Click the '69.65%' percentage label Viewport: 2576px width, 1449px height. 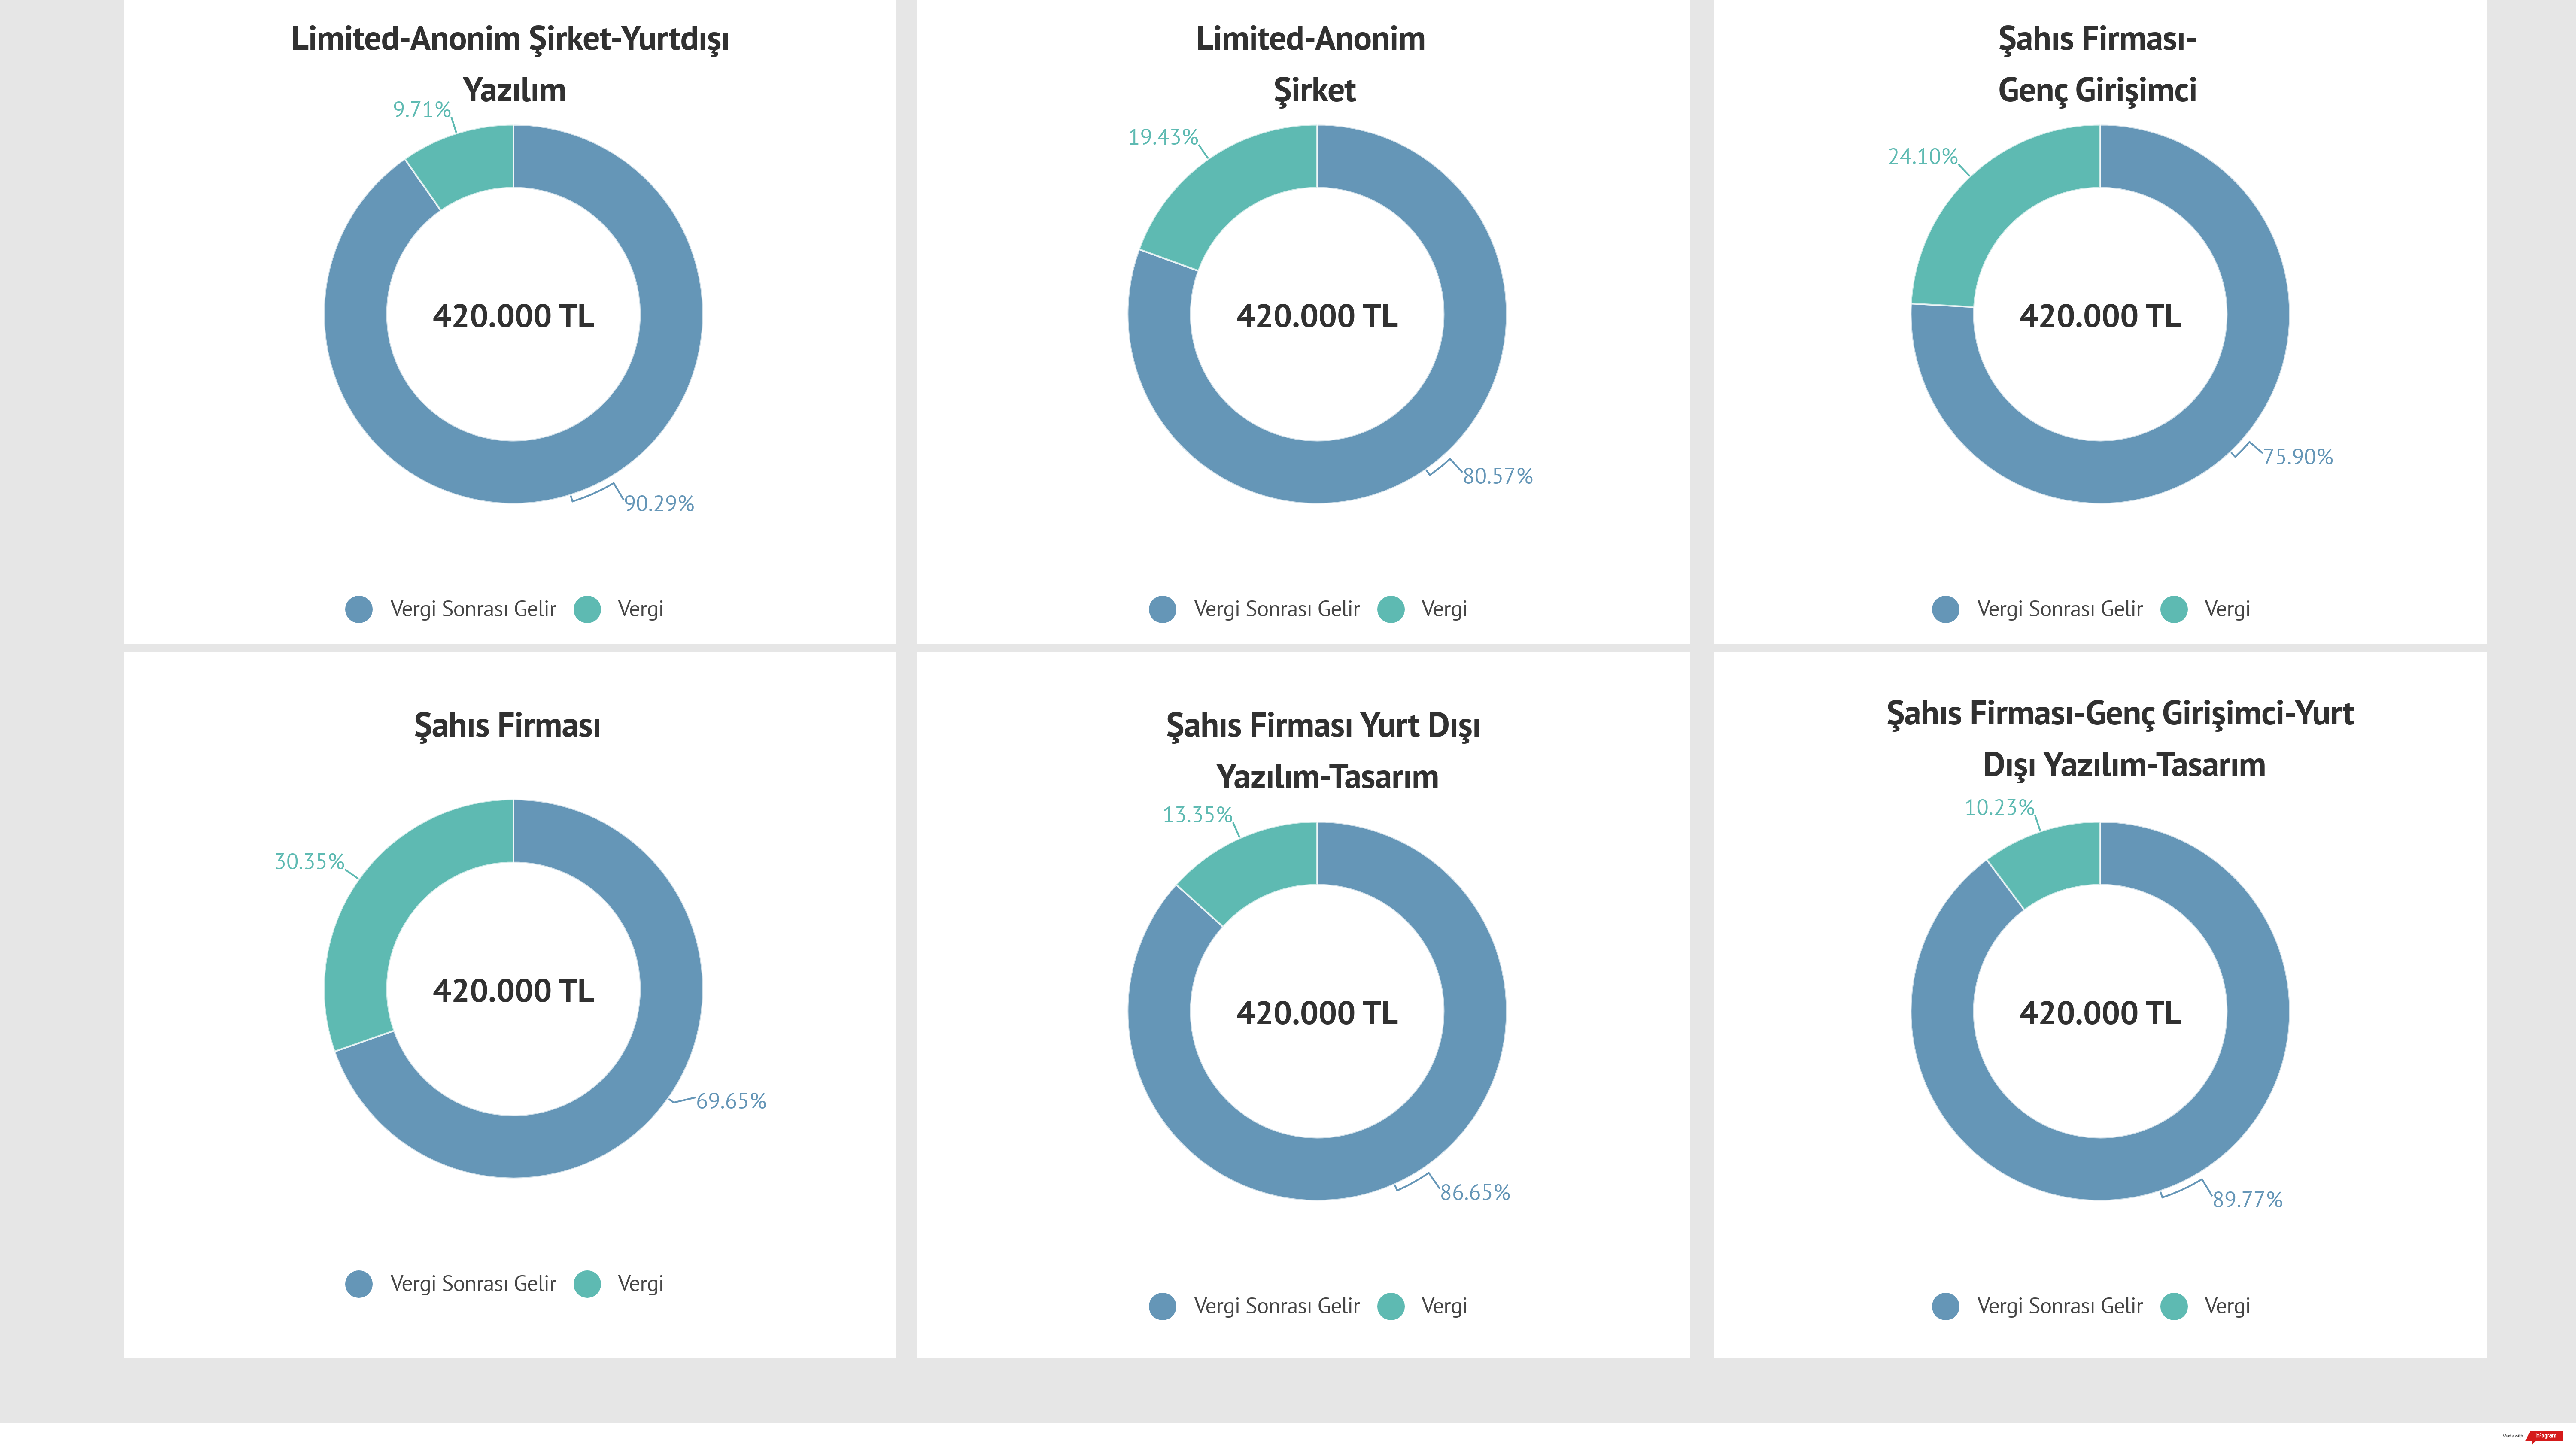point(731,1101)
